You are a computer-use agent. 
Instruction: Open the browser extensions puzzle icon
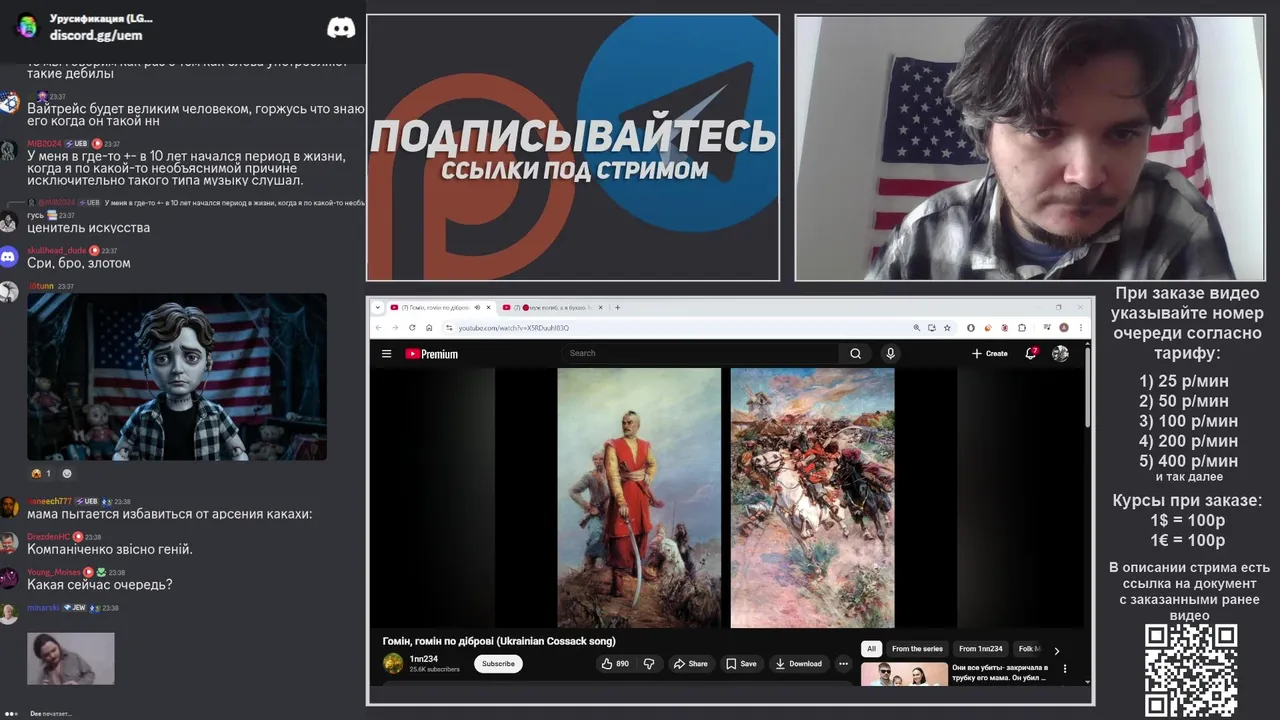pos(1021,328)
